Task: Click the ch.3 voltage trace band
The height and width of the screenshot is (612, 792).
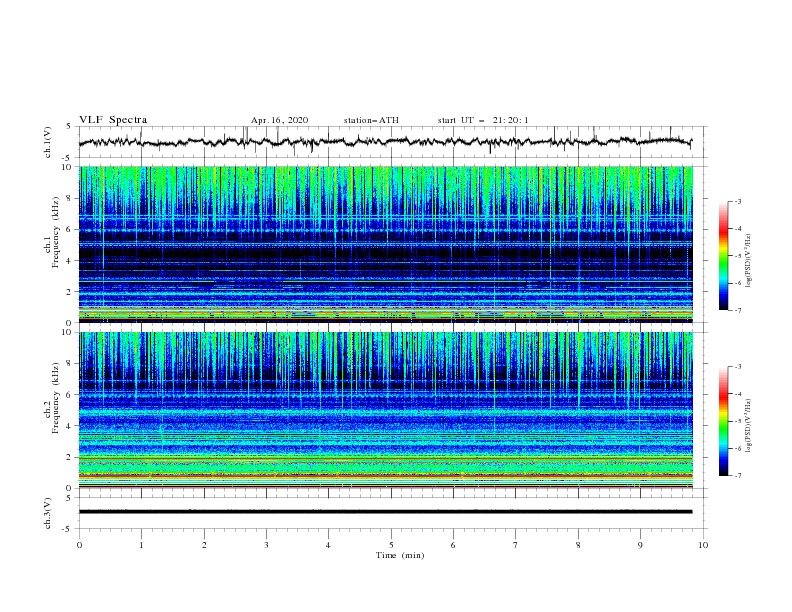Action: (x=385, y=512)
